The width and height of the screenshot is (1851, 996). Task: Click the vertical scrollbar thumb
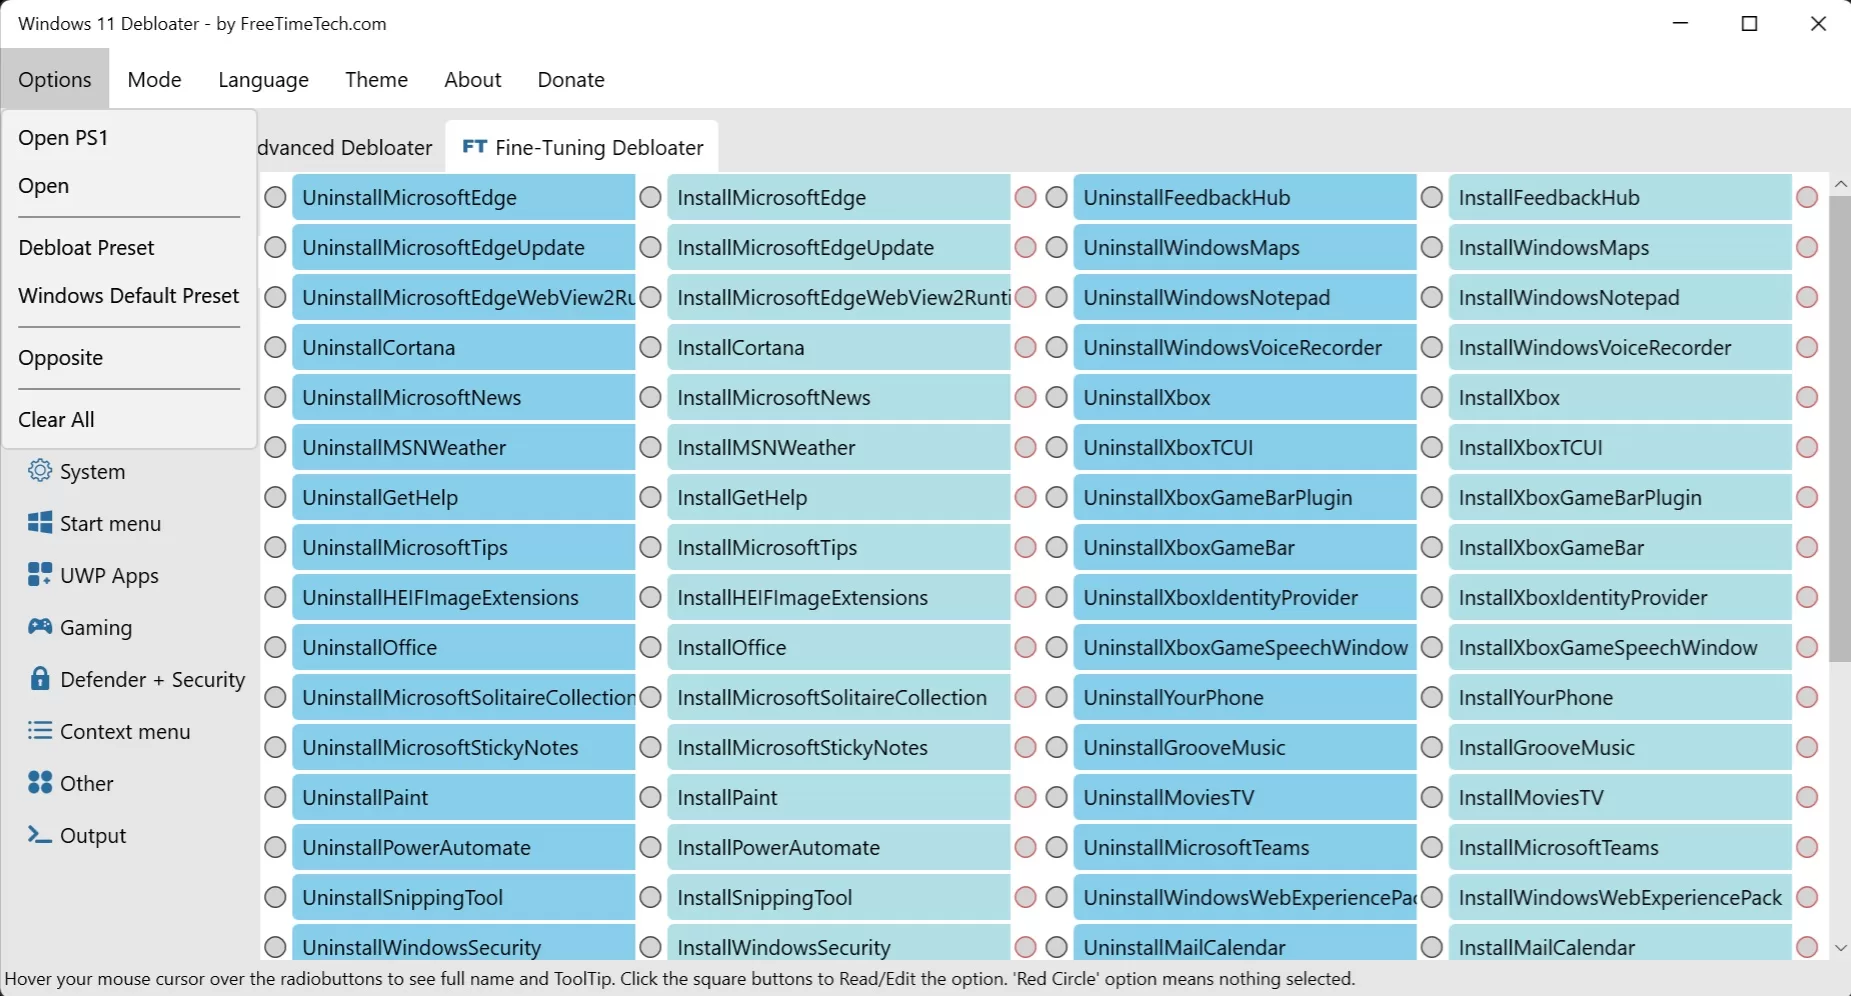pos(1840,428)
